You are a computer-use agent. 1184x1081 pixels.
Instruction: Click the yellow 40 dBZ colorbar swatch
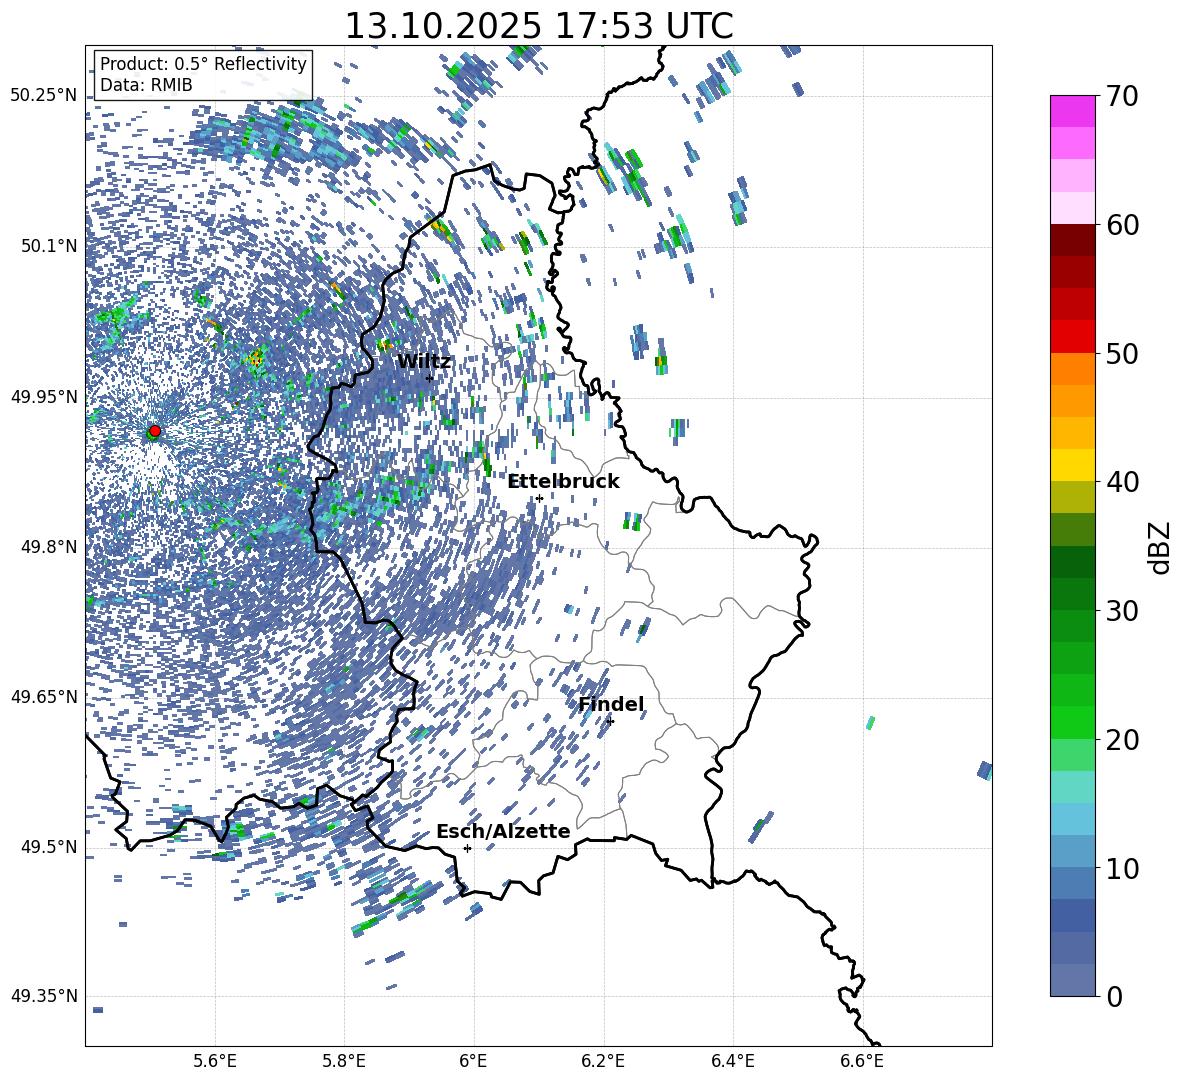(1072, 465)
